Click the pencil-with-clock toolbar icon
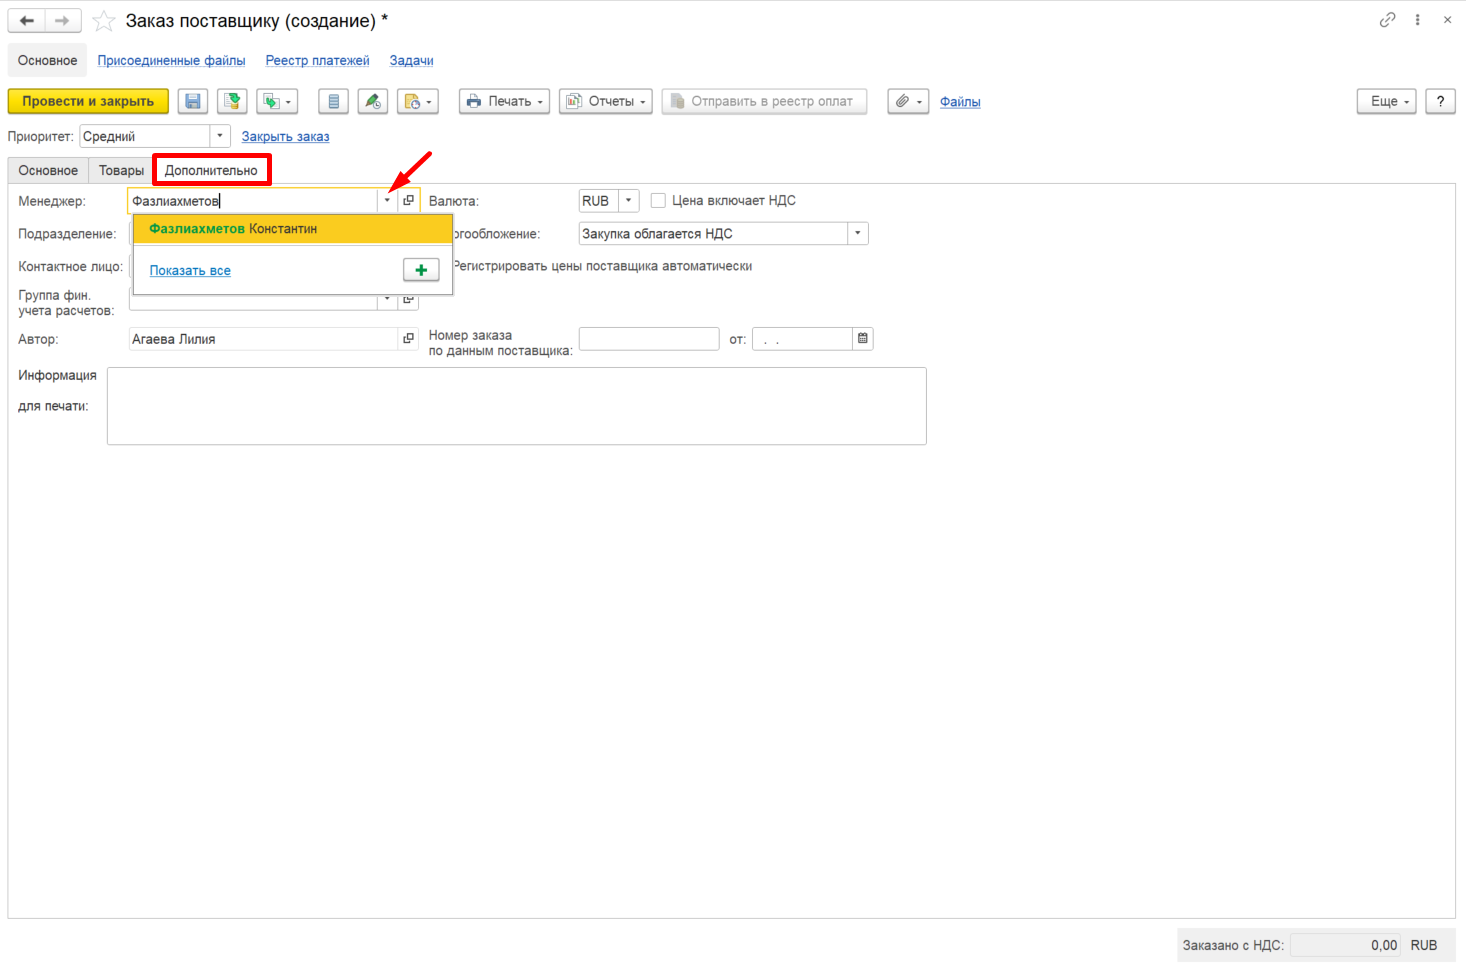 [x=373, y=101]
